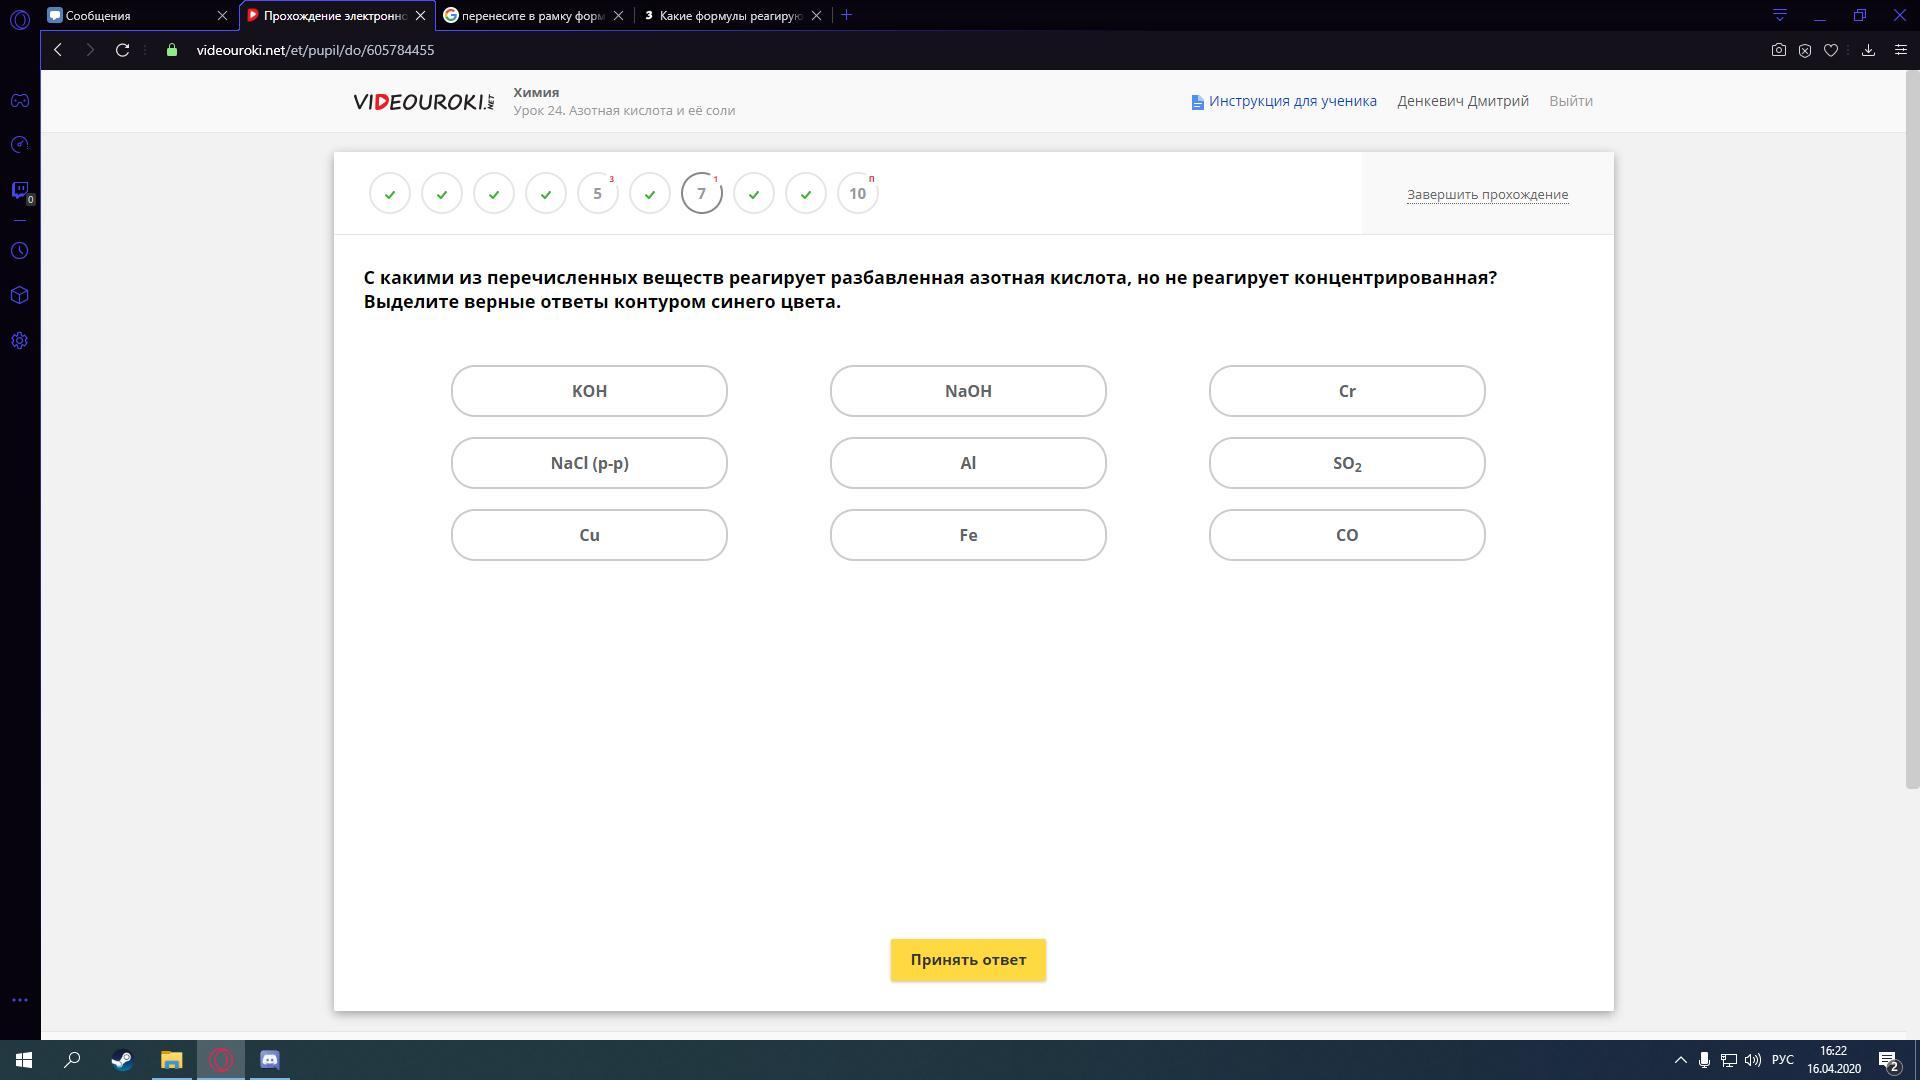The width and height of the screenshot is (1920, 1080).
Task: Select the Cr answer option
Action: click(x=1347, y=391)
